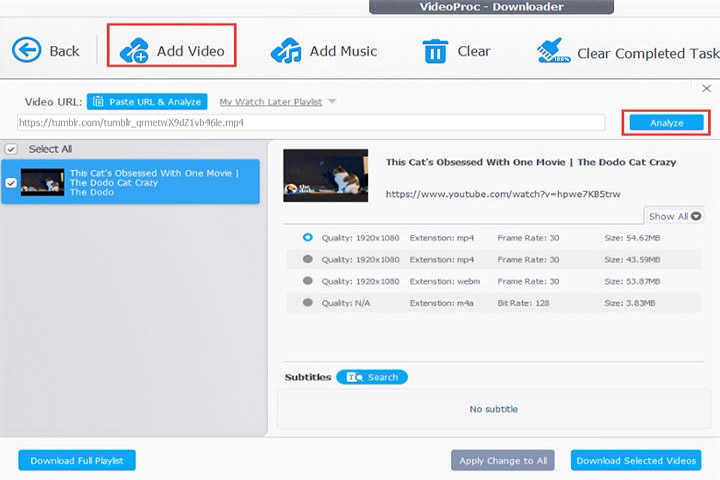Click the subtitle Search button label

coord(383,377)
